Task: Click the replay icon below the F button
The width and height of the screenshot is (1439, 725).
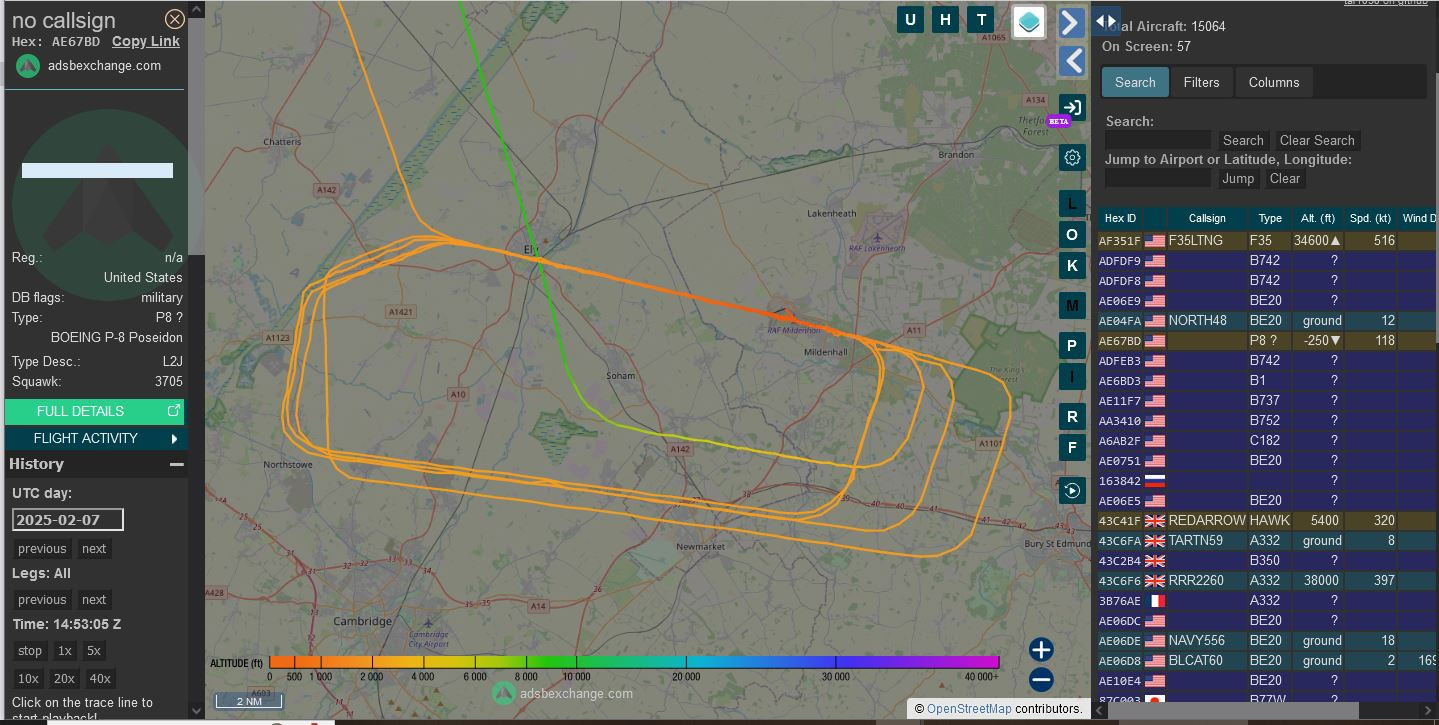Action: [1072, 490]
